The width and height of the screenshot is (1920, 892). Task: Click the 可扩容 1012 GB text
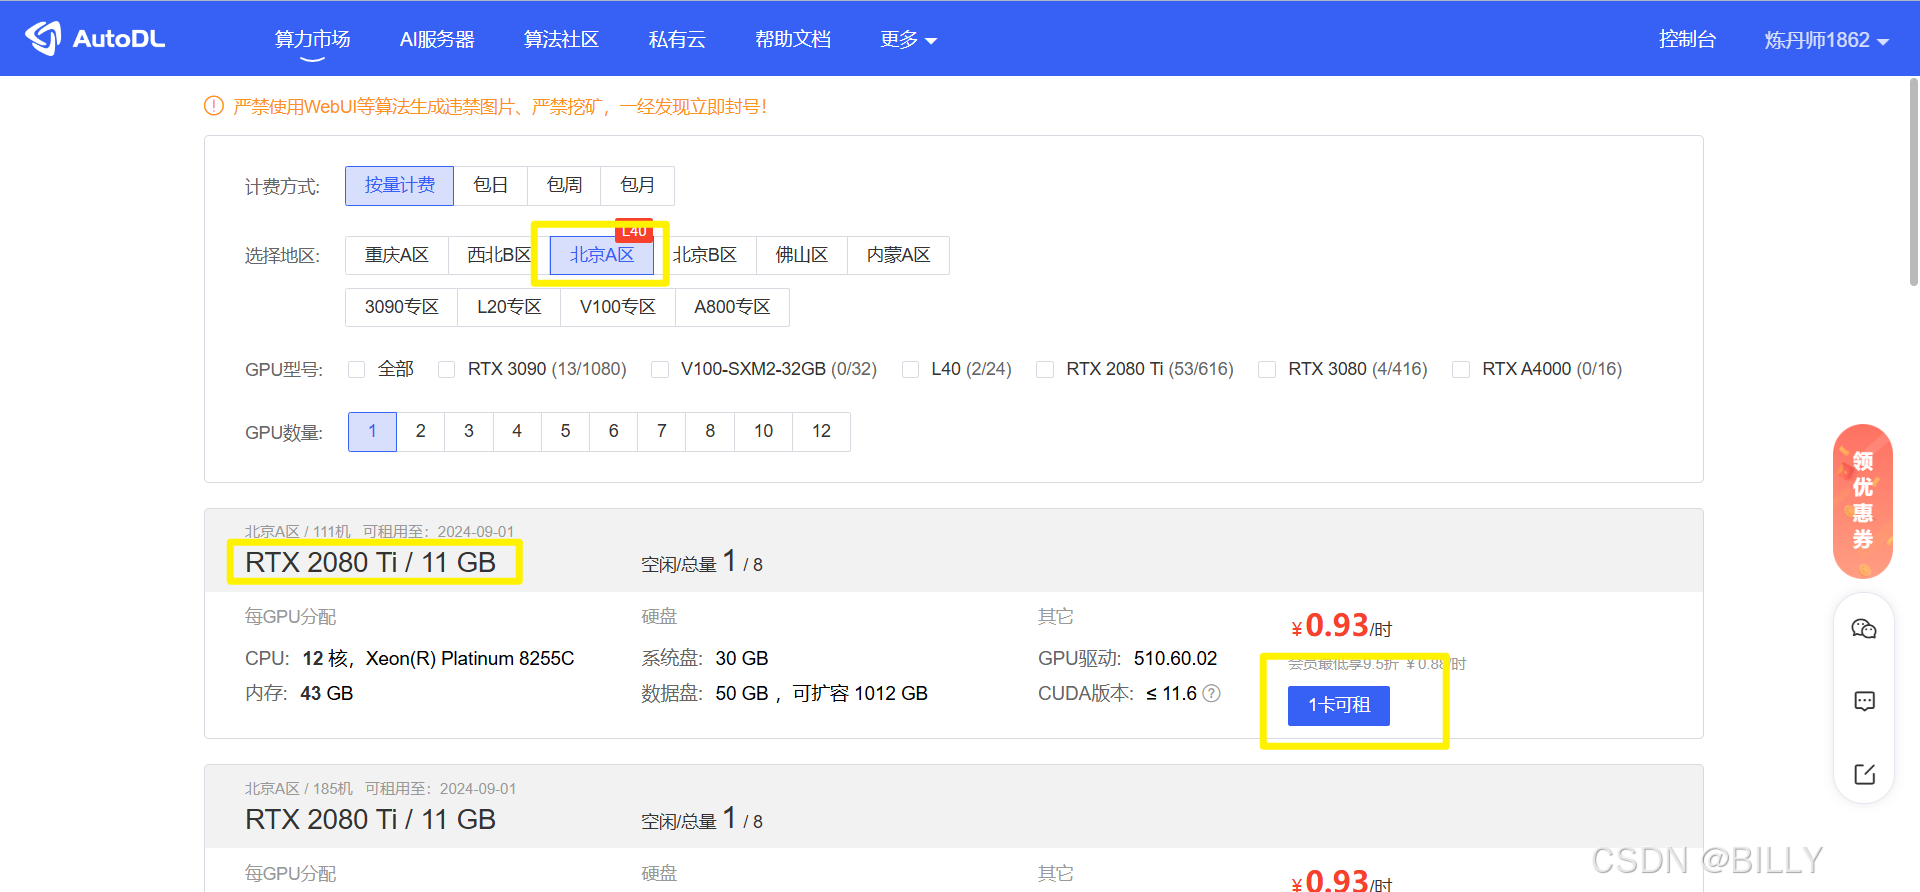point(860,693)
